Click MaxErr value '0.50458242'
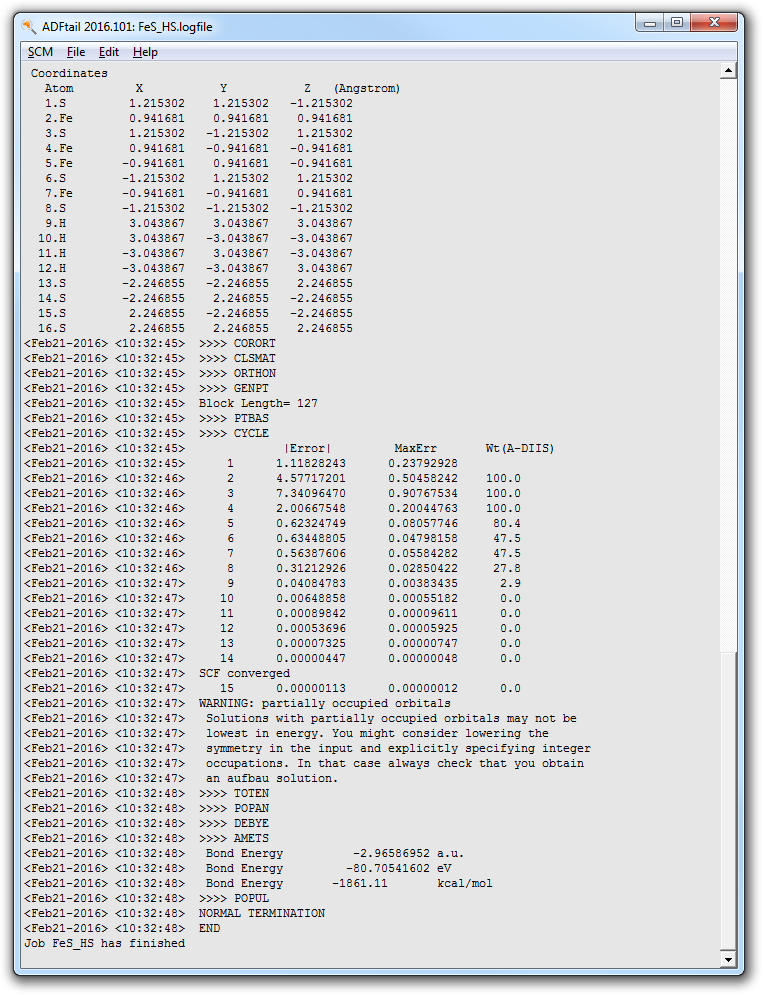Viewport: 763px width, 995px height. tap(423, 478)
